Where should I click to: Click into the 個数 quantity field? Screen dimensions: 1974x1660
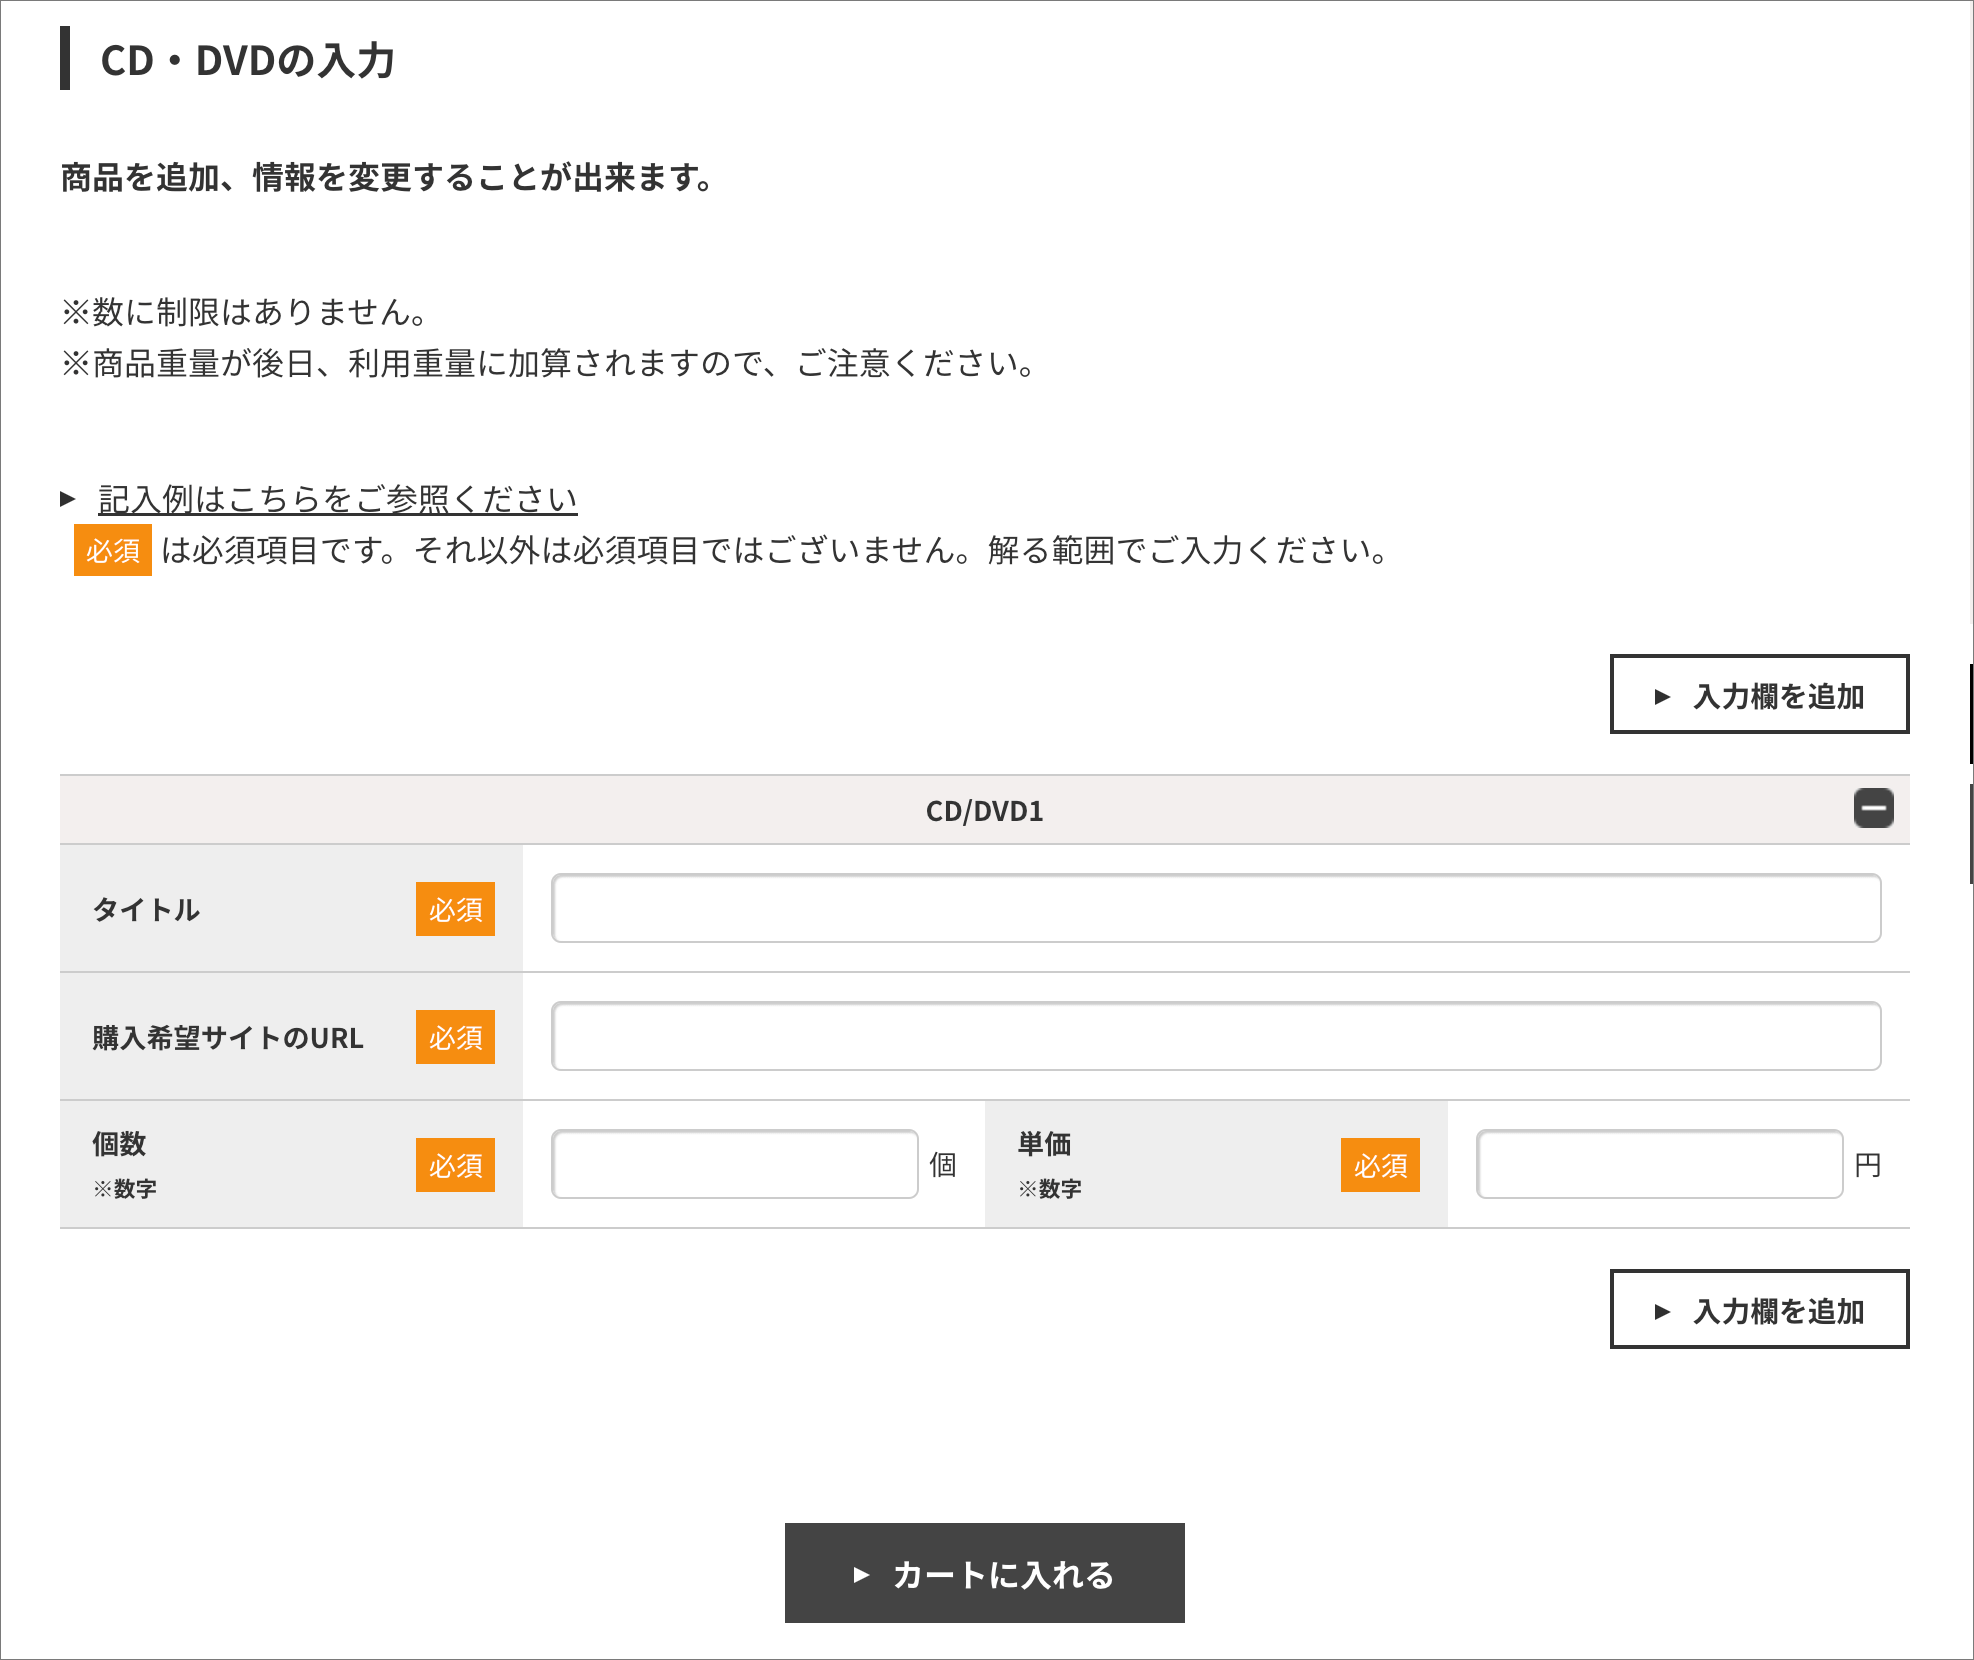coord(734,1164)
